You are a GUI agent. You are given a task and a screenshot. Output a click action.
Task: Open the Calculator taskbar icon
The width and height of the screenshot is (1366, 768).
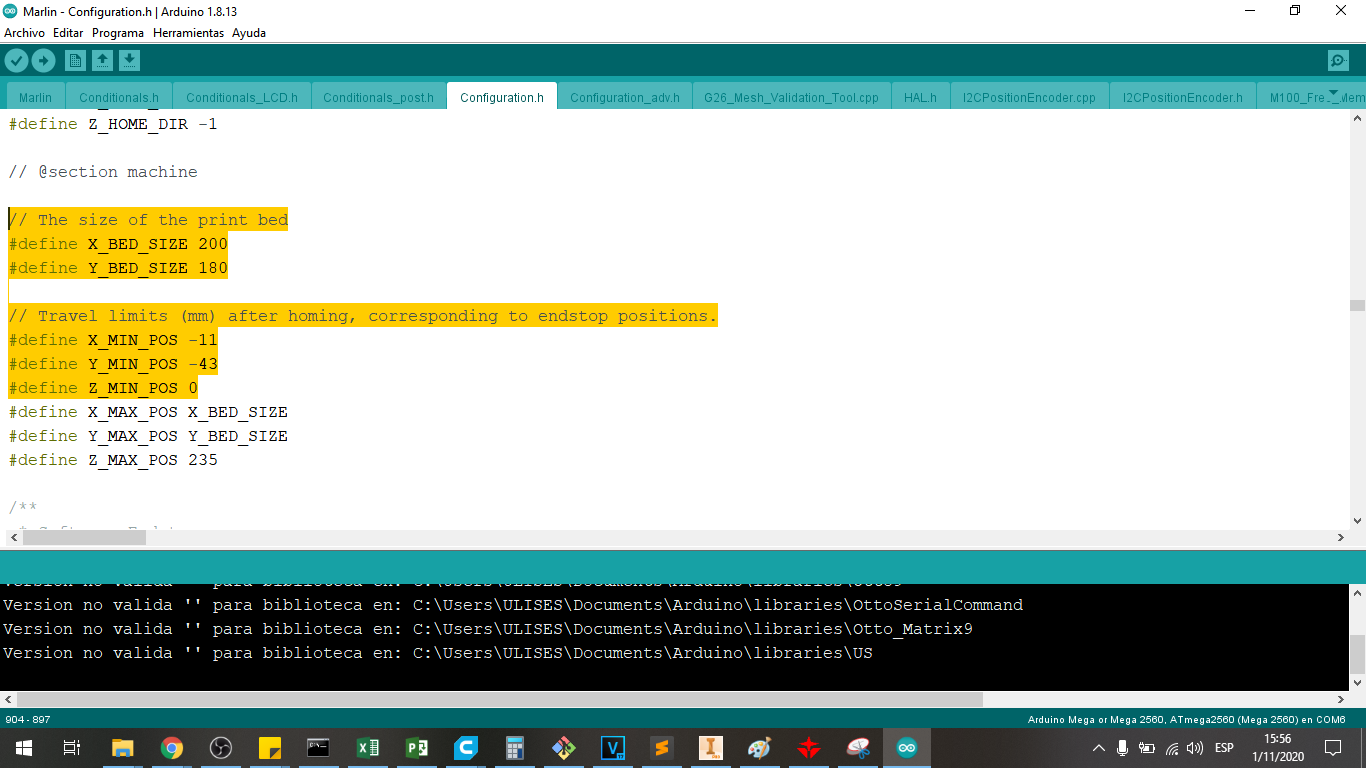[515, 748]
